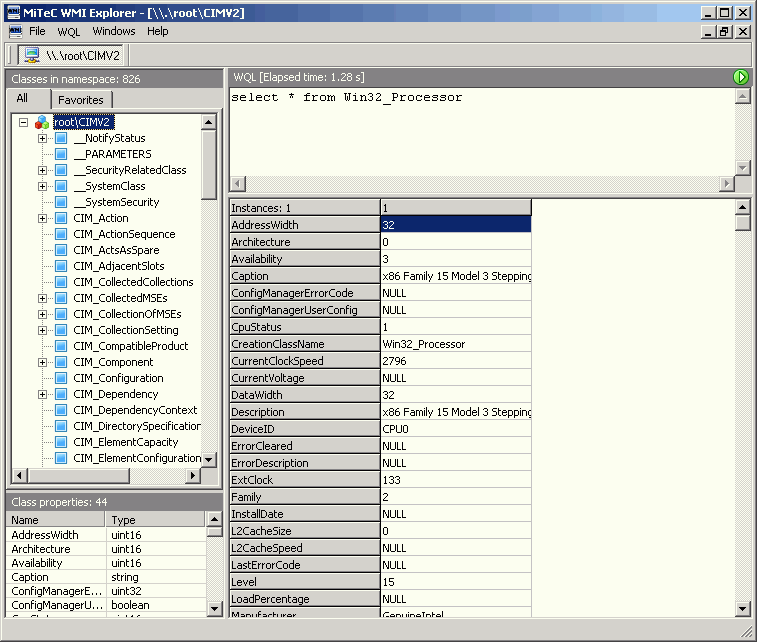Image resolution: width=757 pixels, height=642 pixels.
Task: Collapse the root\CIMV2 tree node
Action: pos(23,122)
